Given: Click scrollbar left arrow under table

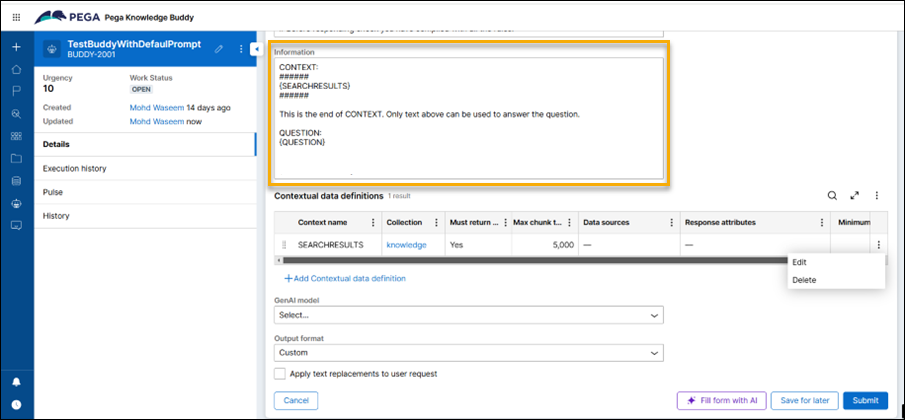Looking at the screenshot, I should click(278, 261).
